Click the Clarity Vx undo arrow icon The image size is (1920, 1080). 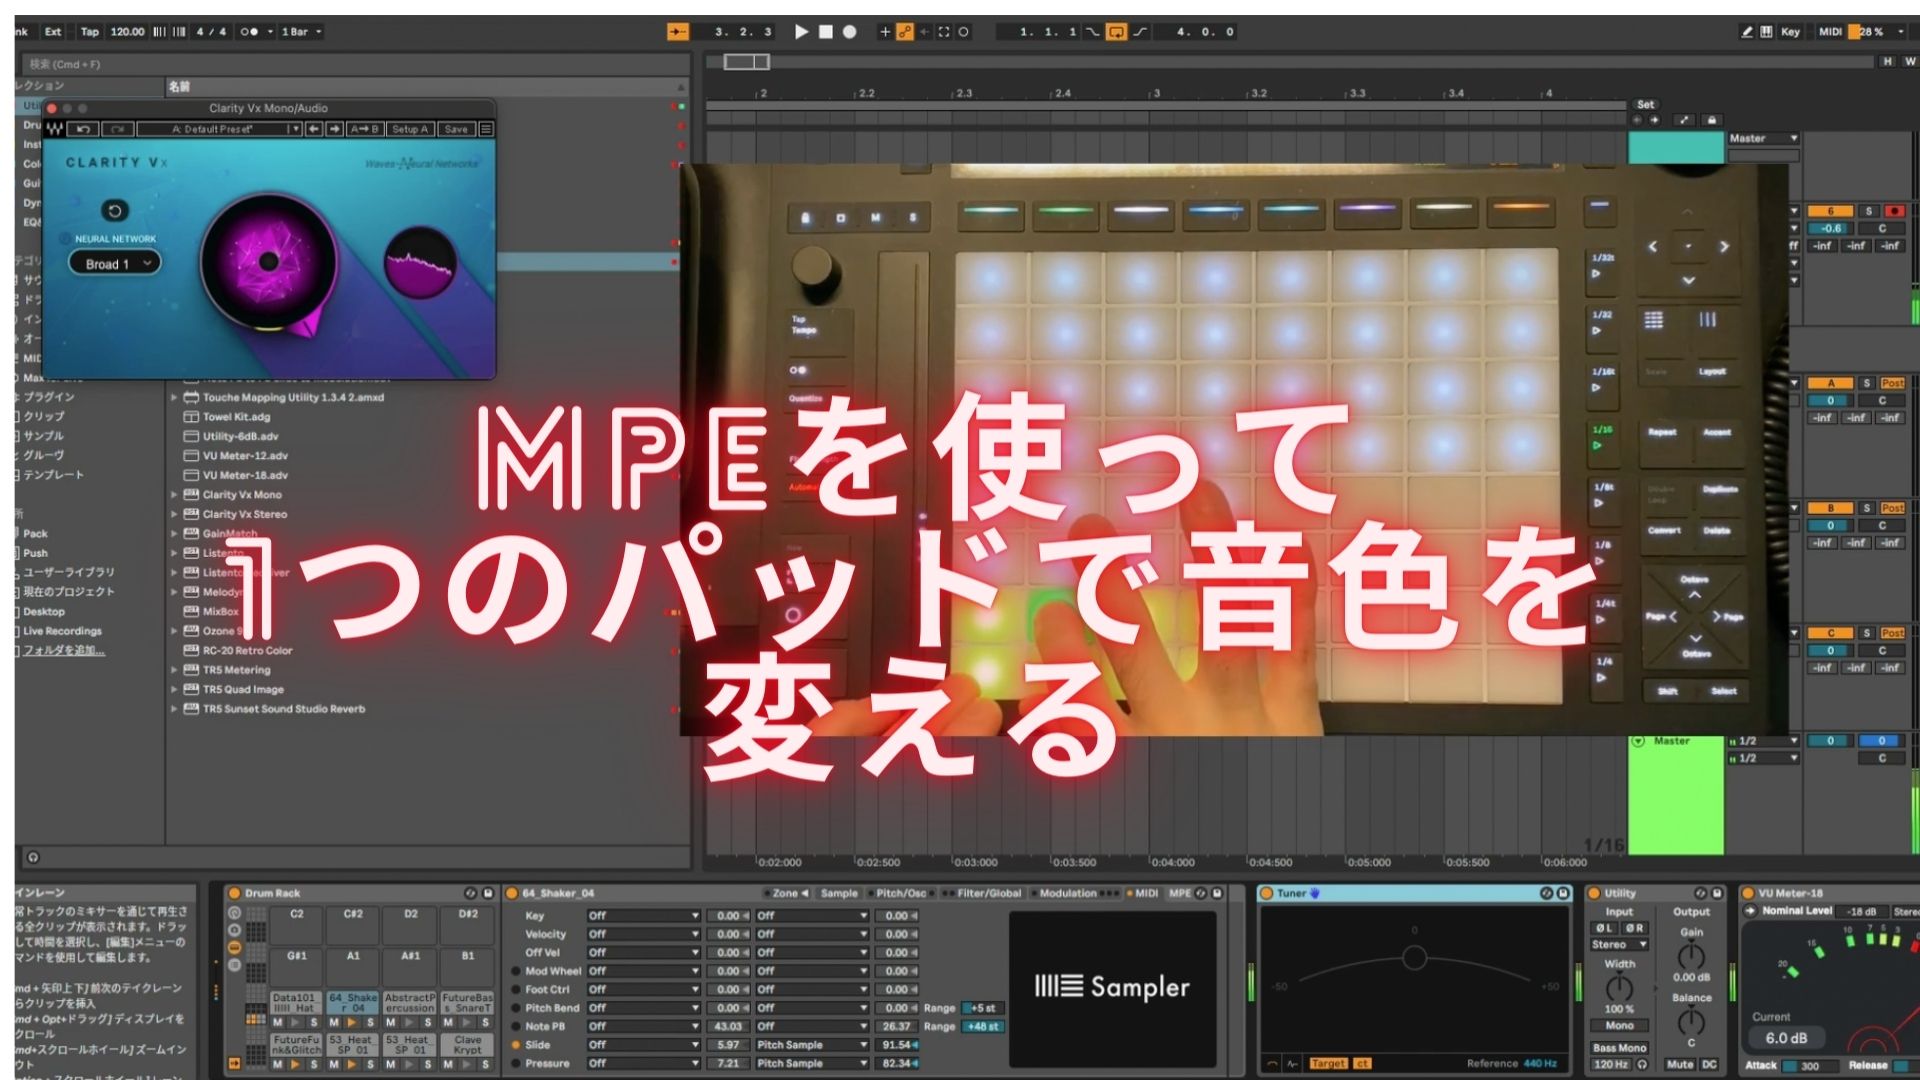[84, 129]
